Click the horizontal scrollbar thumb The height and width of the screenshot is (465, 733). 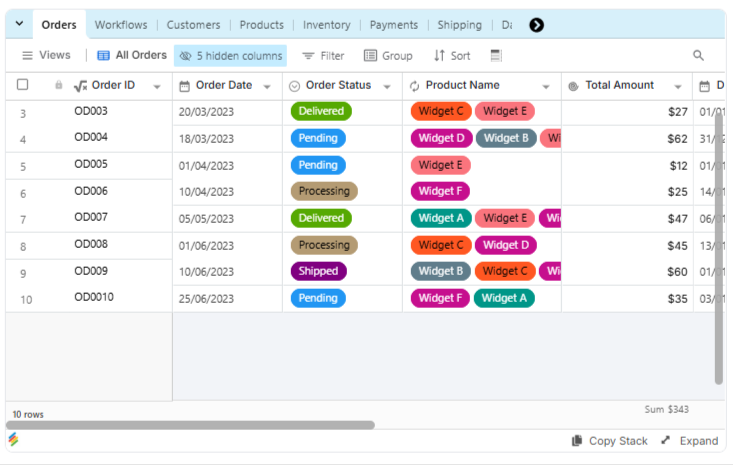(x=190, y=425)
